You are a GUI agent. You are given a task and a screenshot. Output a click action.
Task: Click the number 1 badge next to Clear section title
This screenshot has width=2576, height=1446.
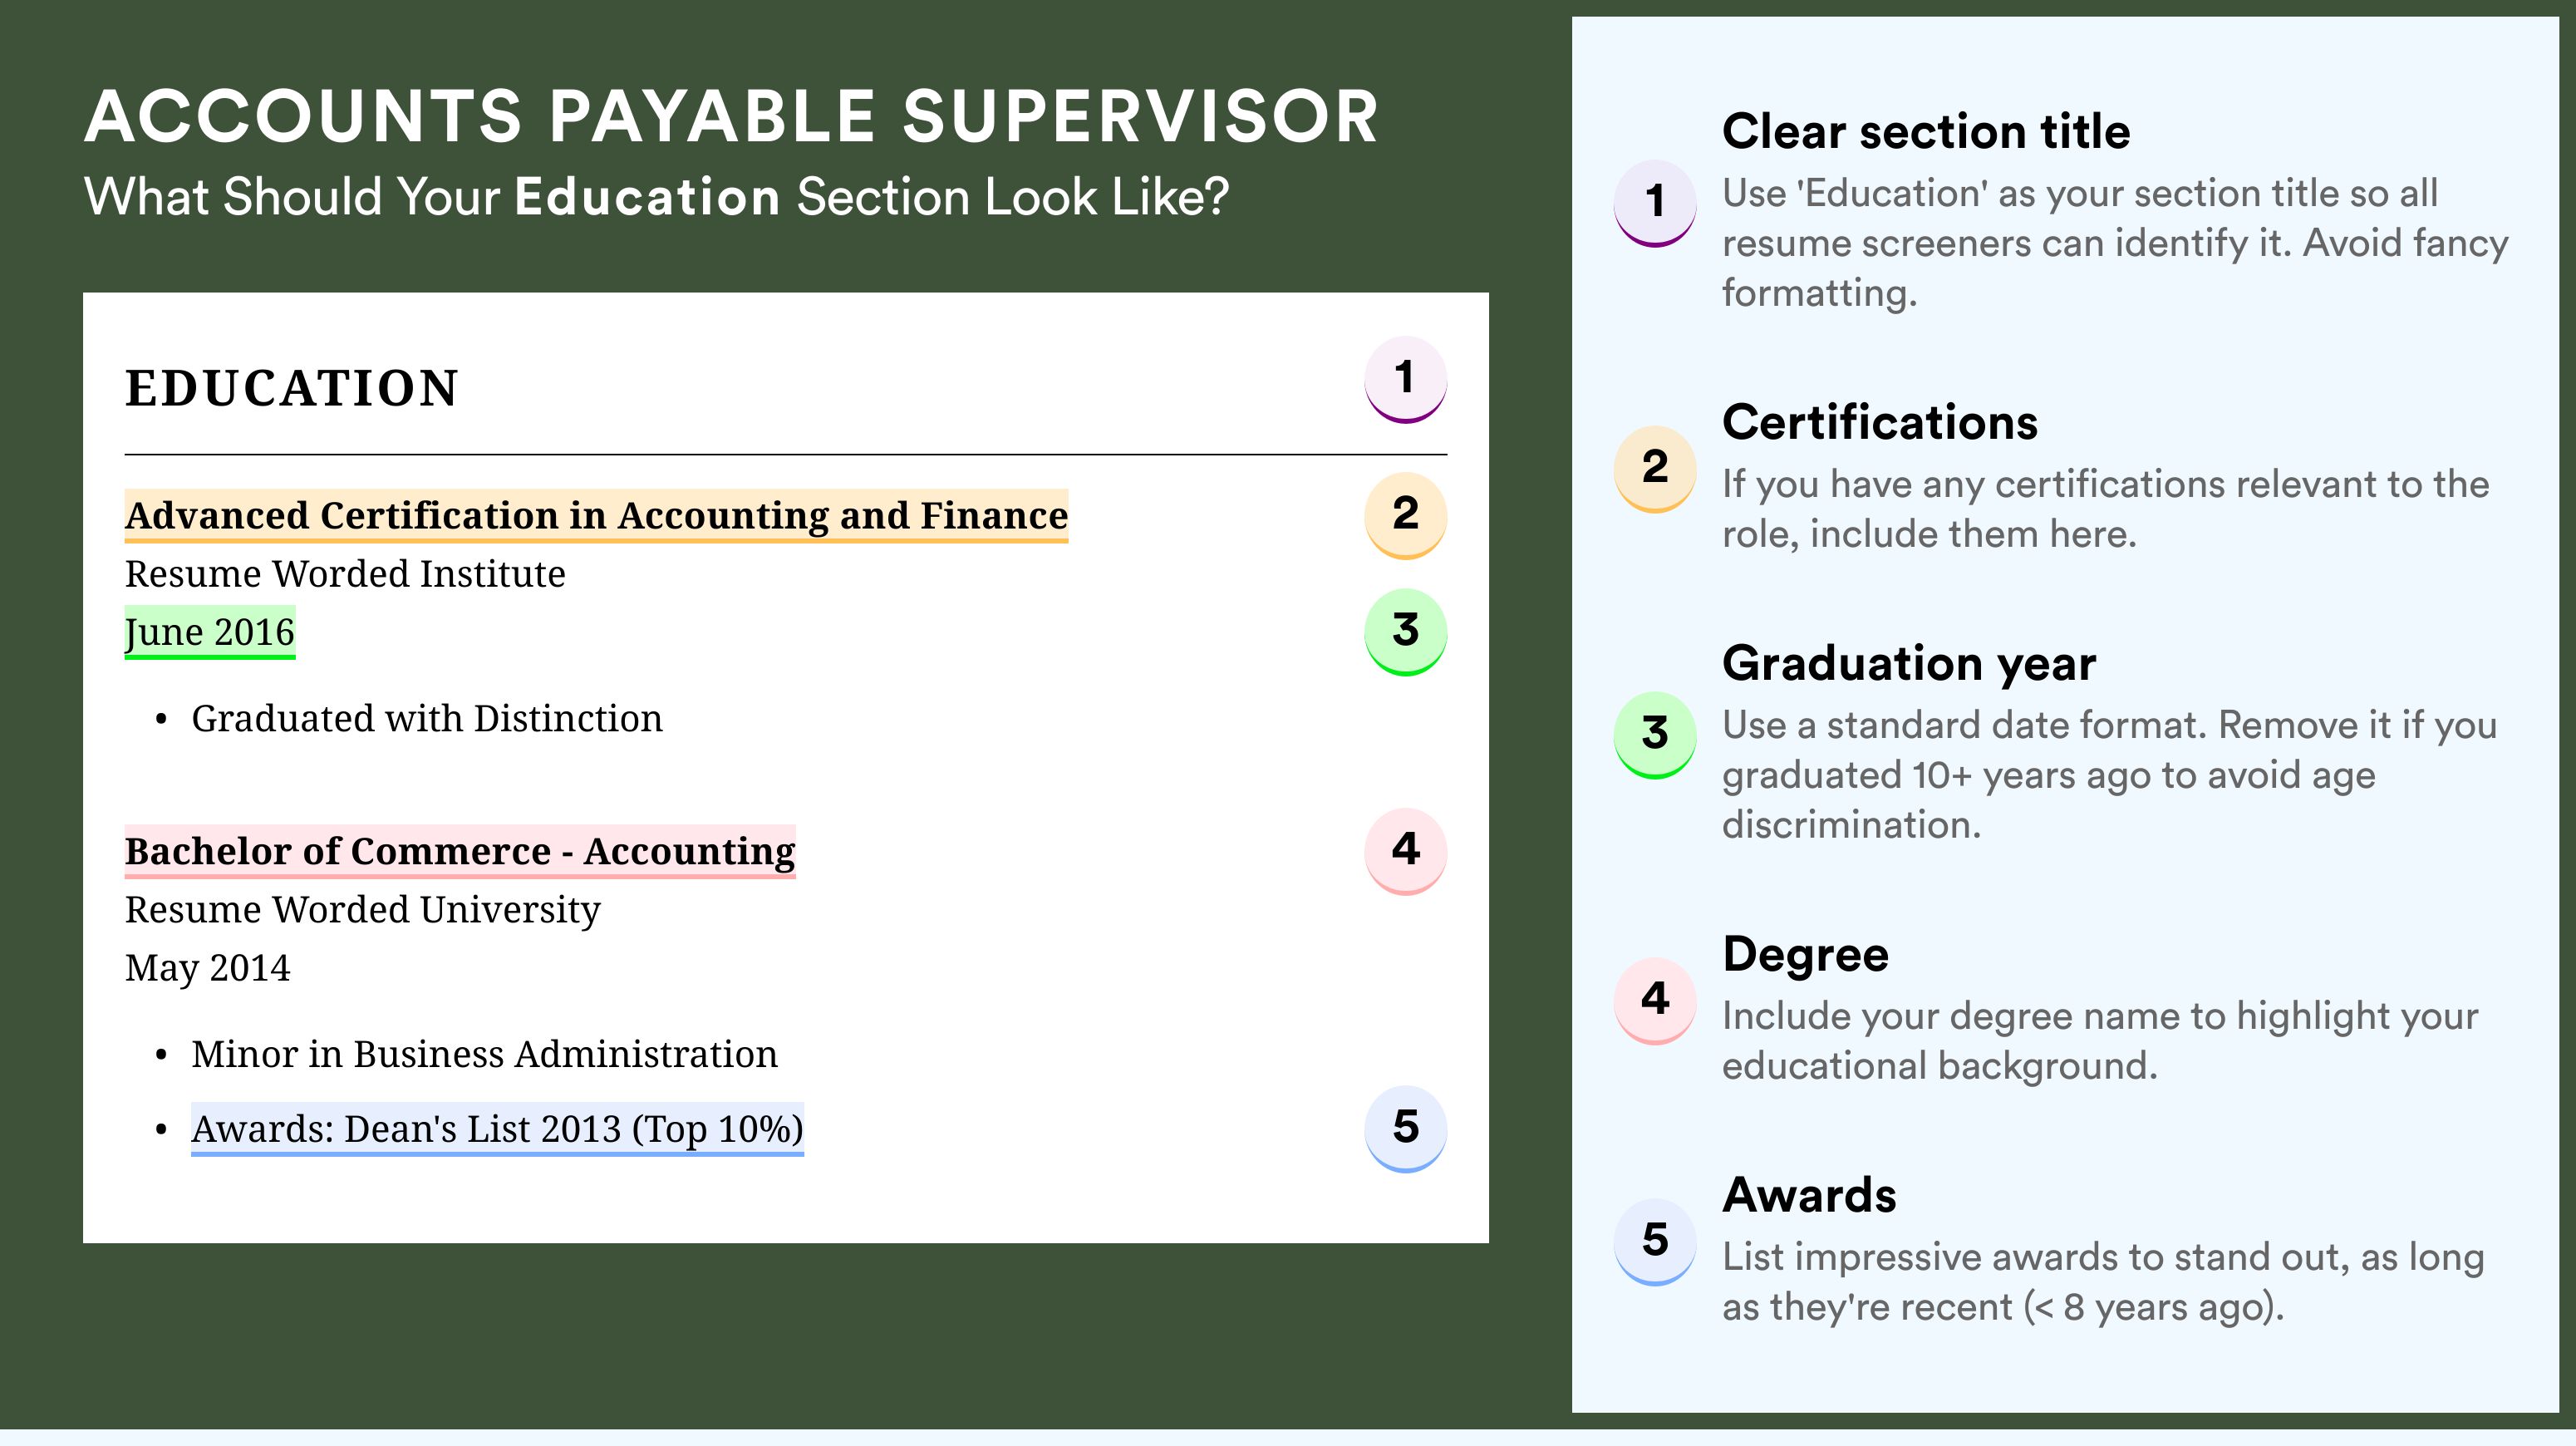click(x=1655, y=203)
